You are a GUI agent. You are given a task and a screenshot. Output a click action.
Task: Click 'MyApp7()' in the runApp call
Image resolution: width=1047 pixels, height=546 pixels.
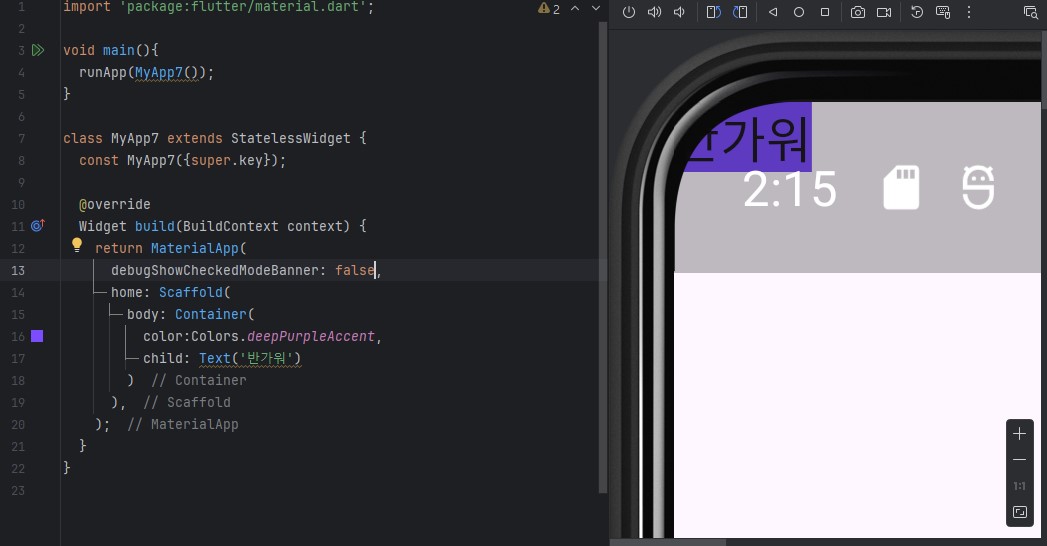point(167,72)
